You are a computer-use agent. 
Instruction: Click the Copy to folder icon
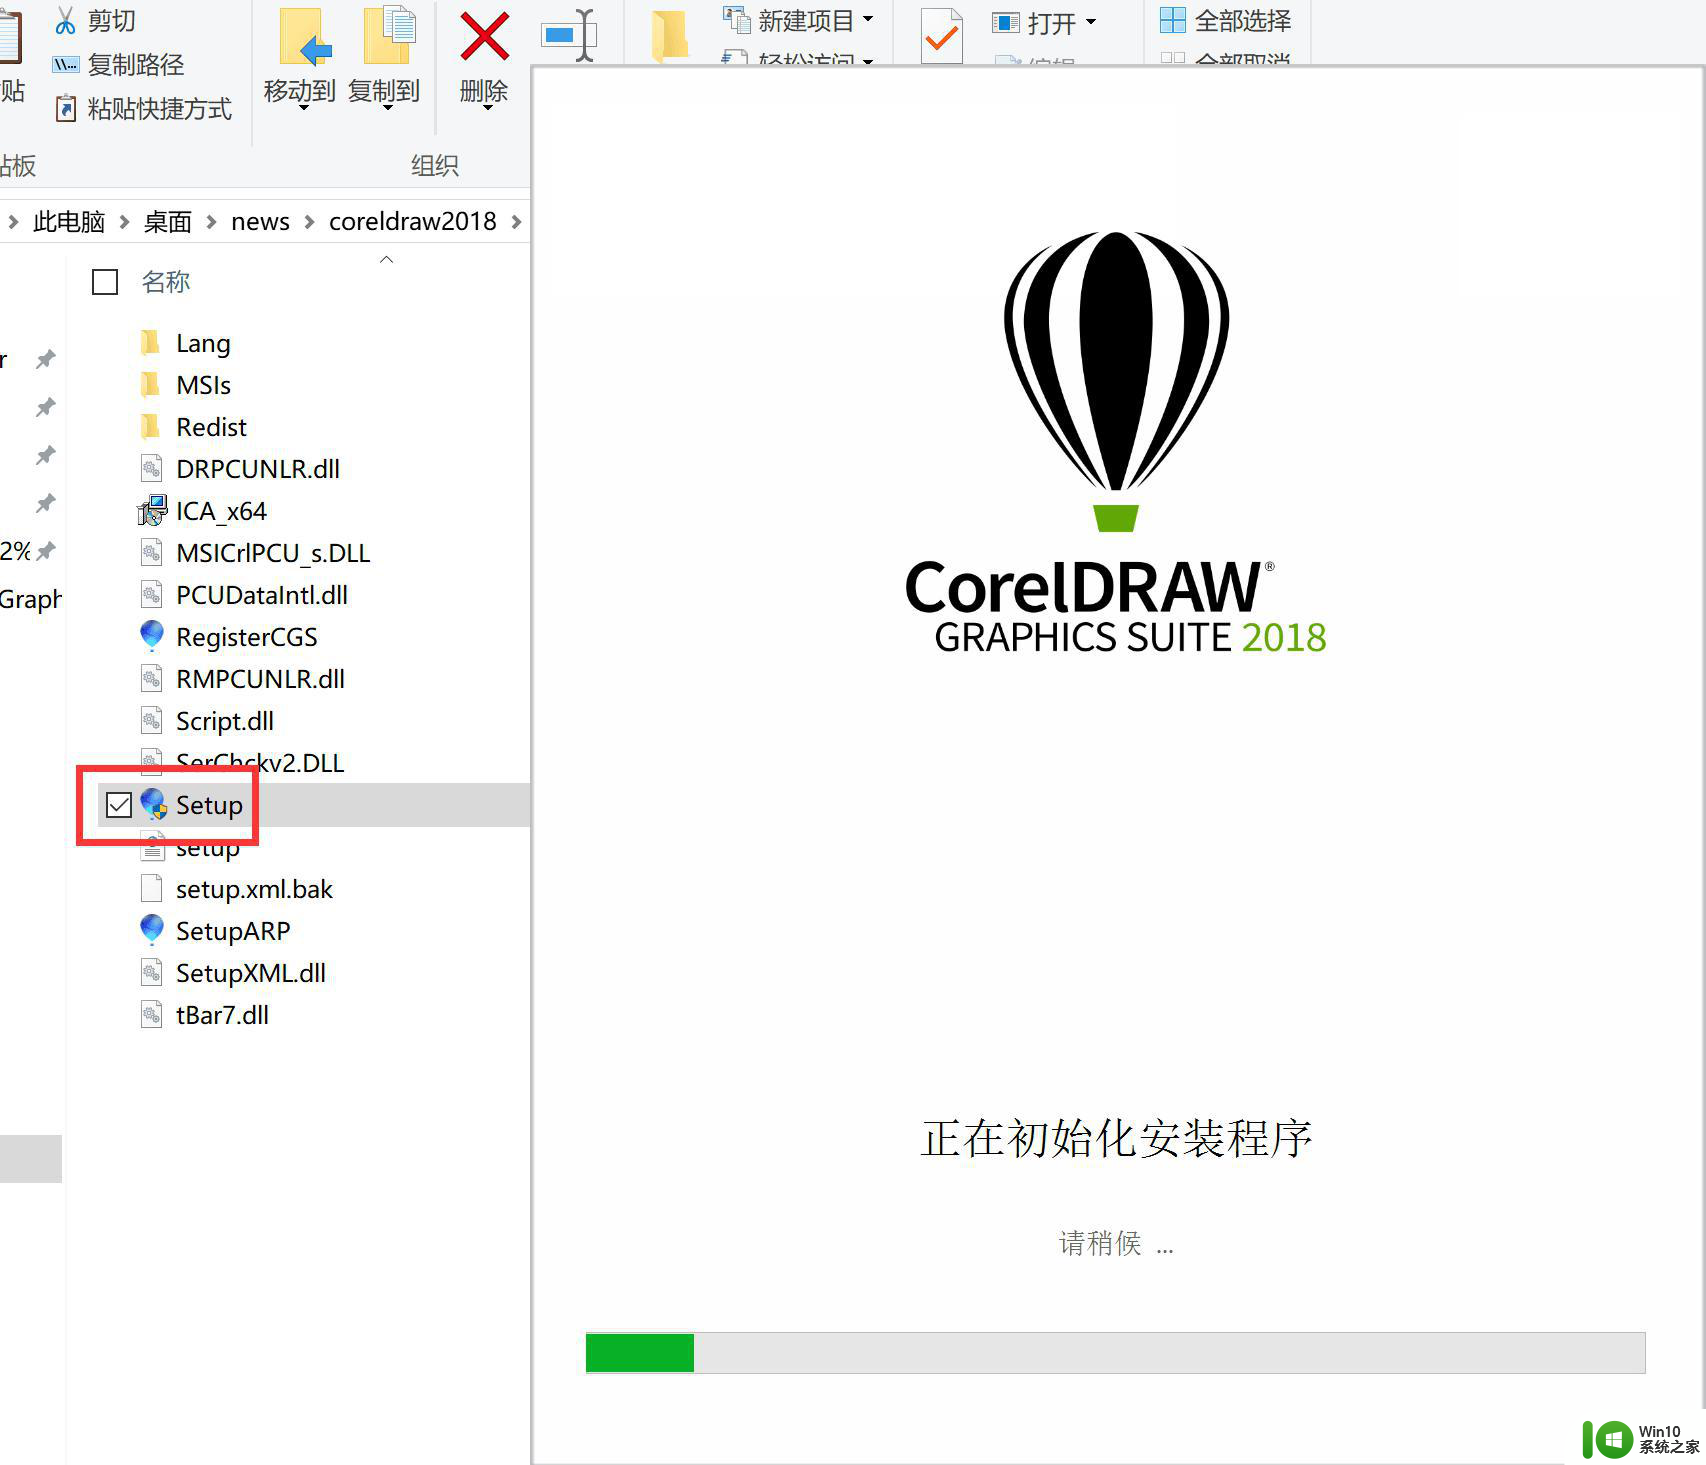(x=389, y=36)
